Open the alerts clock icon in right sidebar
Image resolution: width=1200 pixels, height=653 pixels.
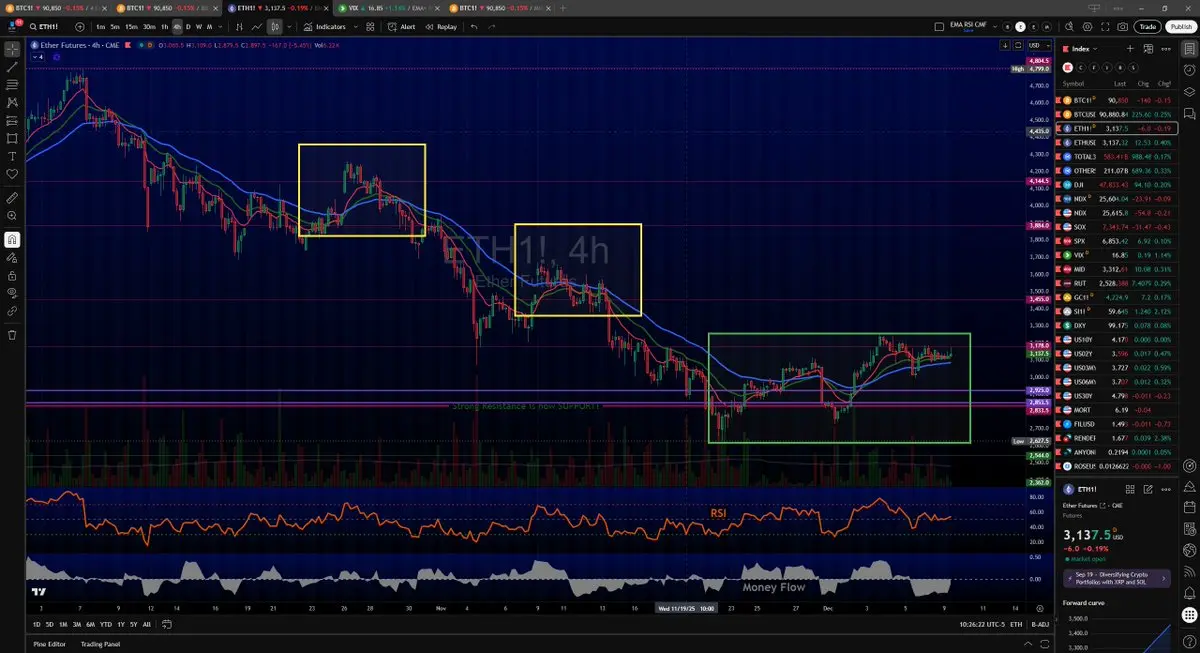(x=1187, y=70)
